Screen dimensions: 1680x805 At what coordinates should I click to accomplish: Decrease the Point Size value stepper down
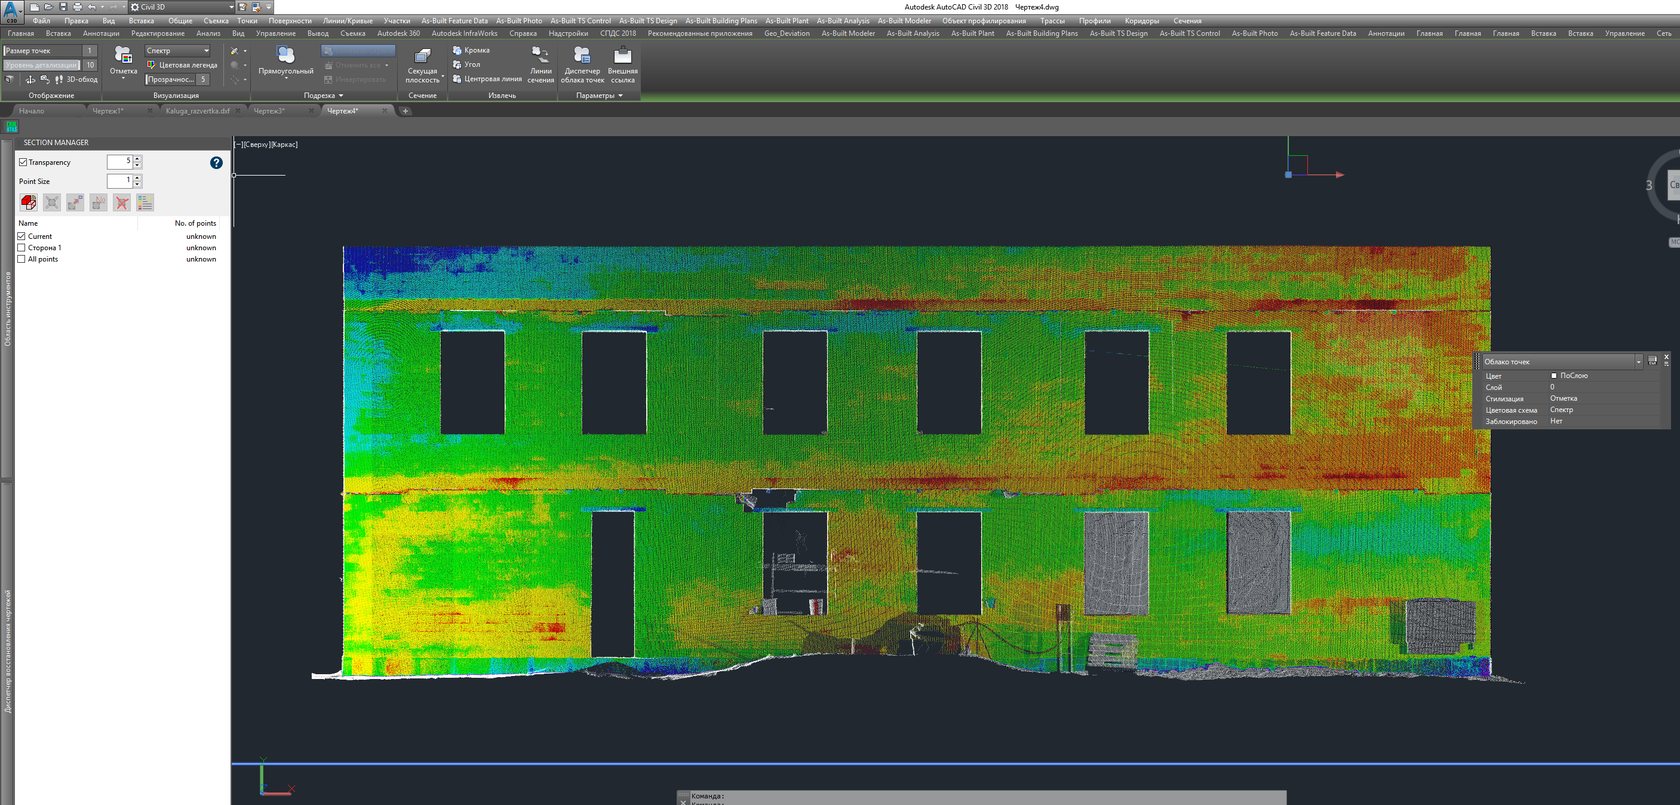[x=137, y=184]
